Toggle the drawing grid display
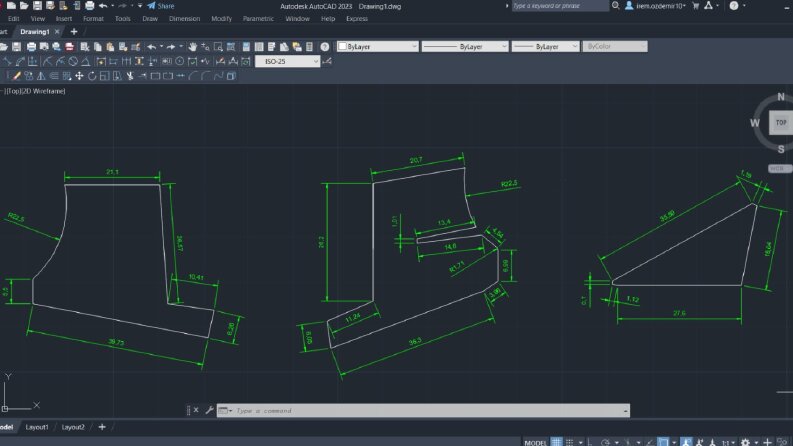The width and height of the screenshot is (793, 446). tap(556, 442)
